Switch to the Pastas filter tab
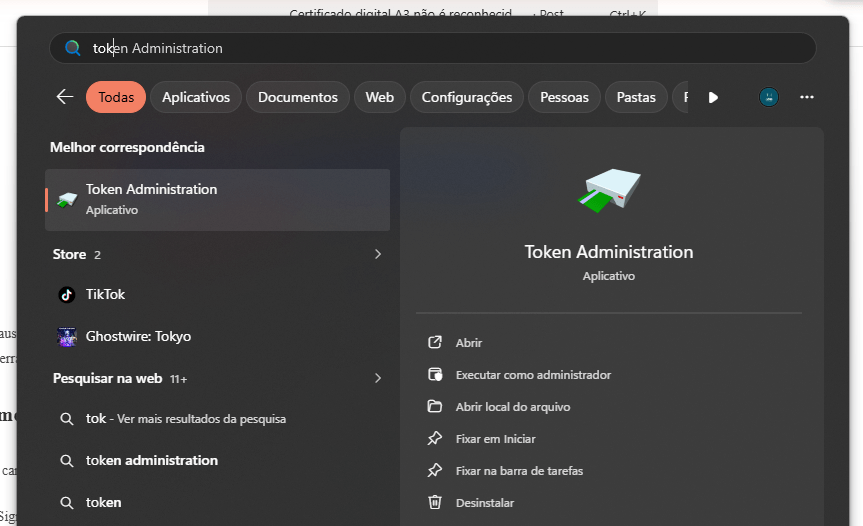The width and height of the screenshot is (863, 526). 636,97
